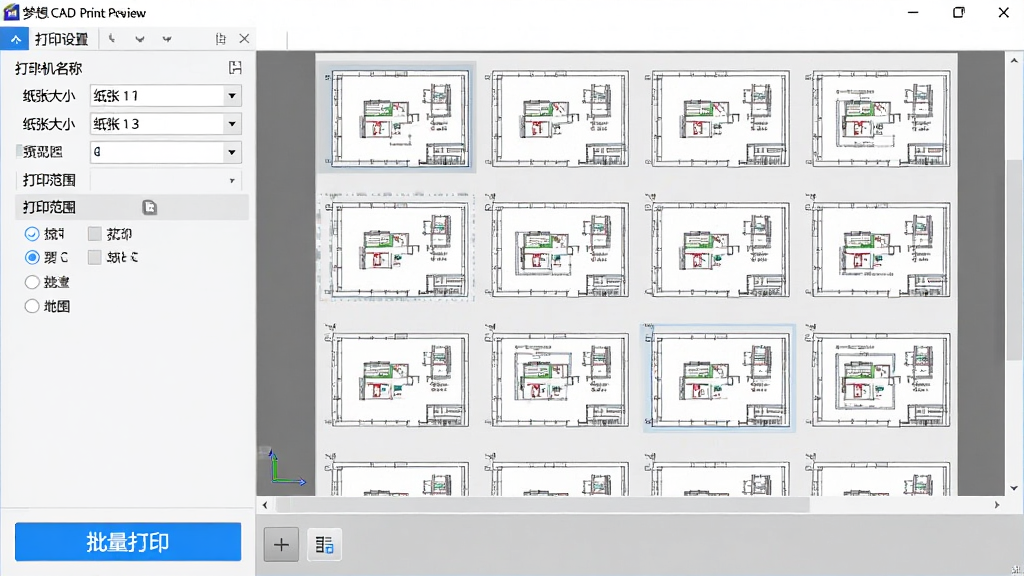1024x576 pixels.
Task: Click the page icon in 打印范围 section header
Action: tap(150, 207)
